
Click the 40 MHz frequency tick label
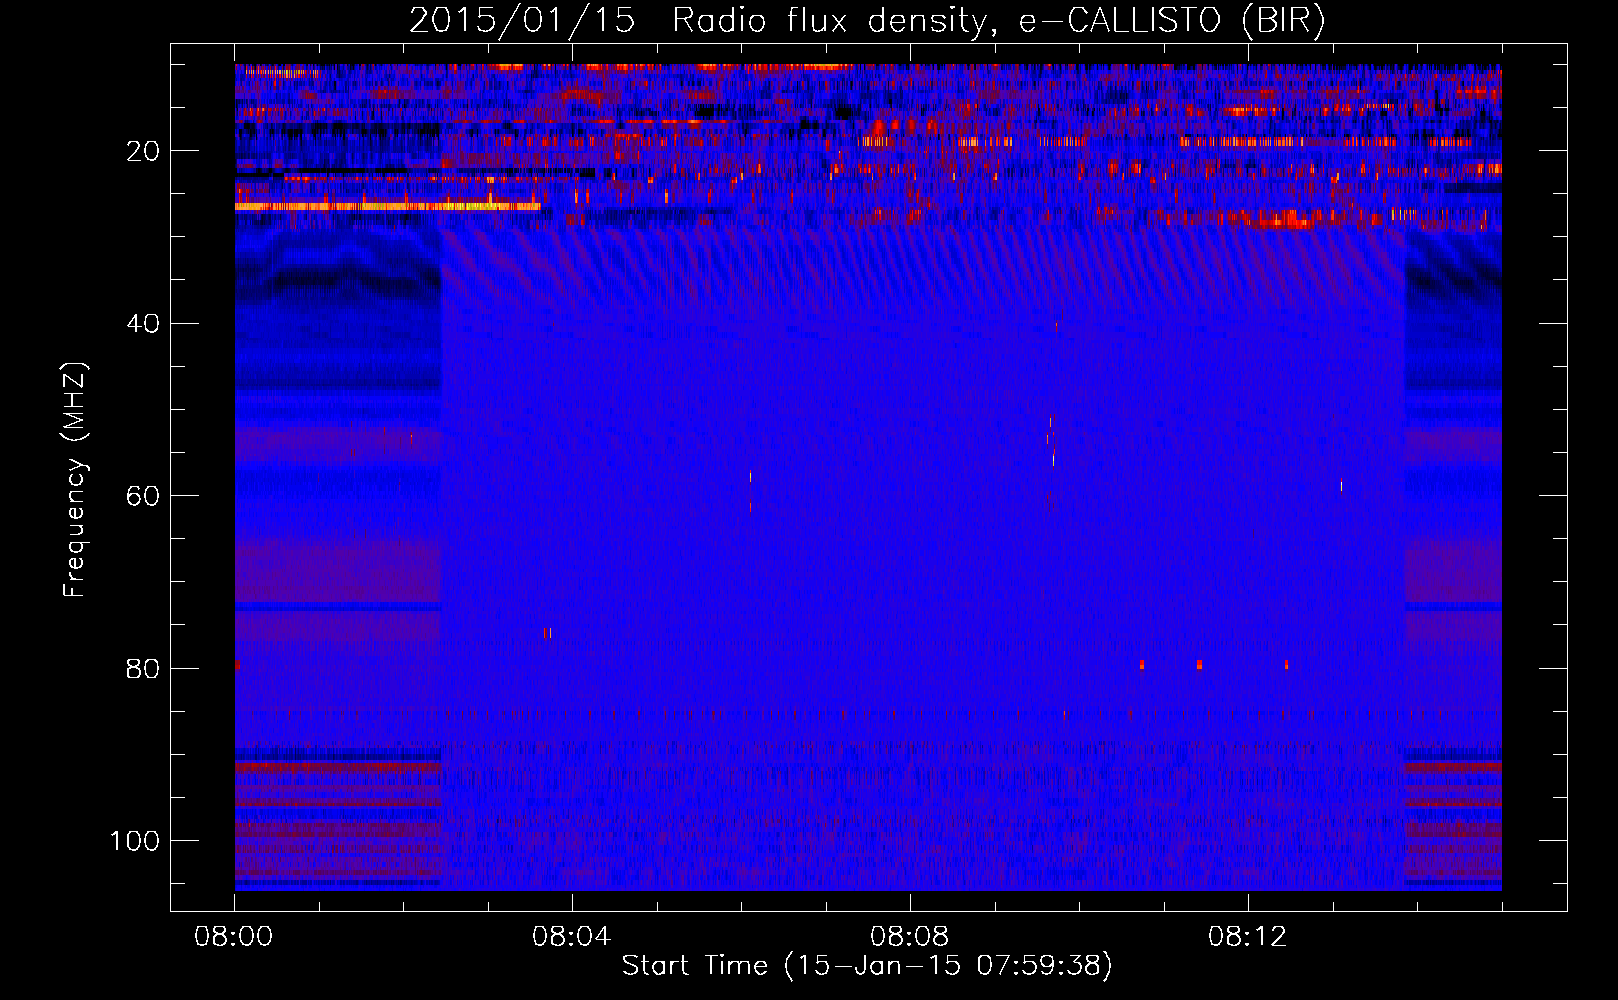point(143,324)
